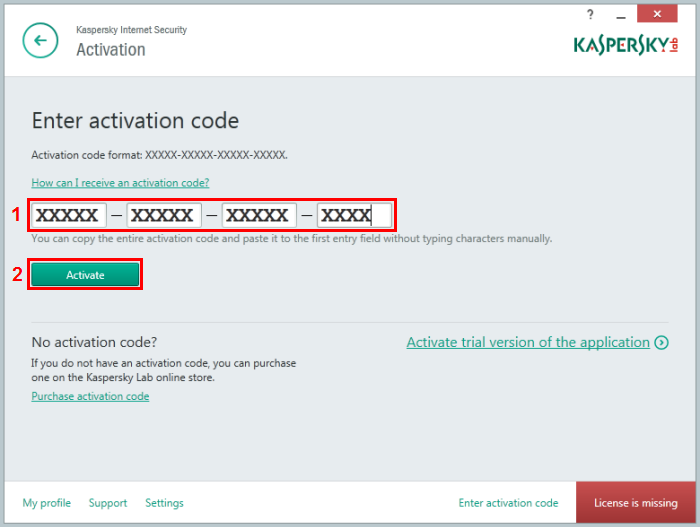
Task: Go back using the circular arrow button
Action: click(40, 41)
